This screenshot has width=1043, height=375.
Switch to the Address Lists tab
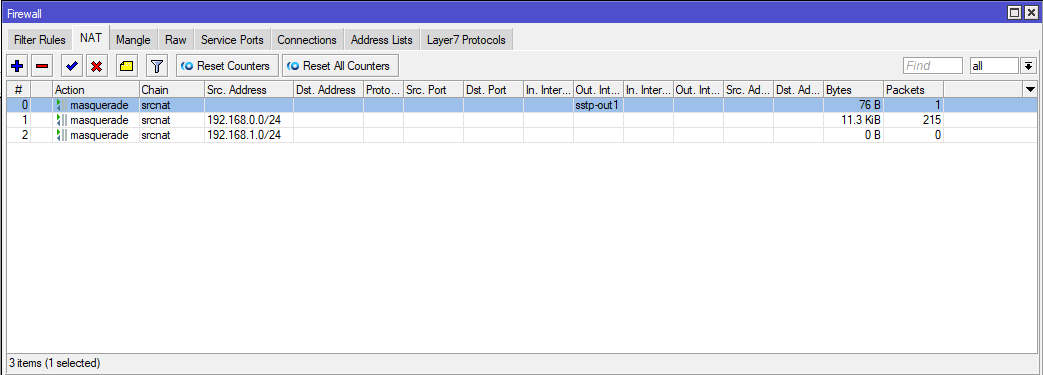[382, 40]
